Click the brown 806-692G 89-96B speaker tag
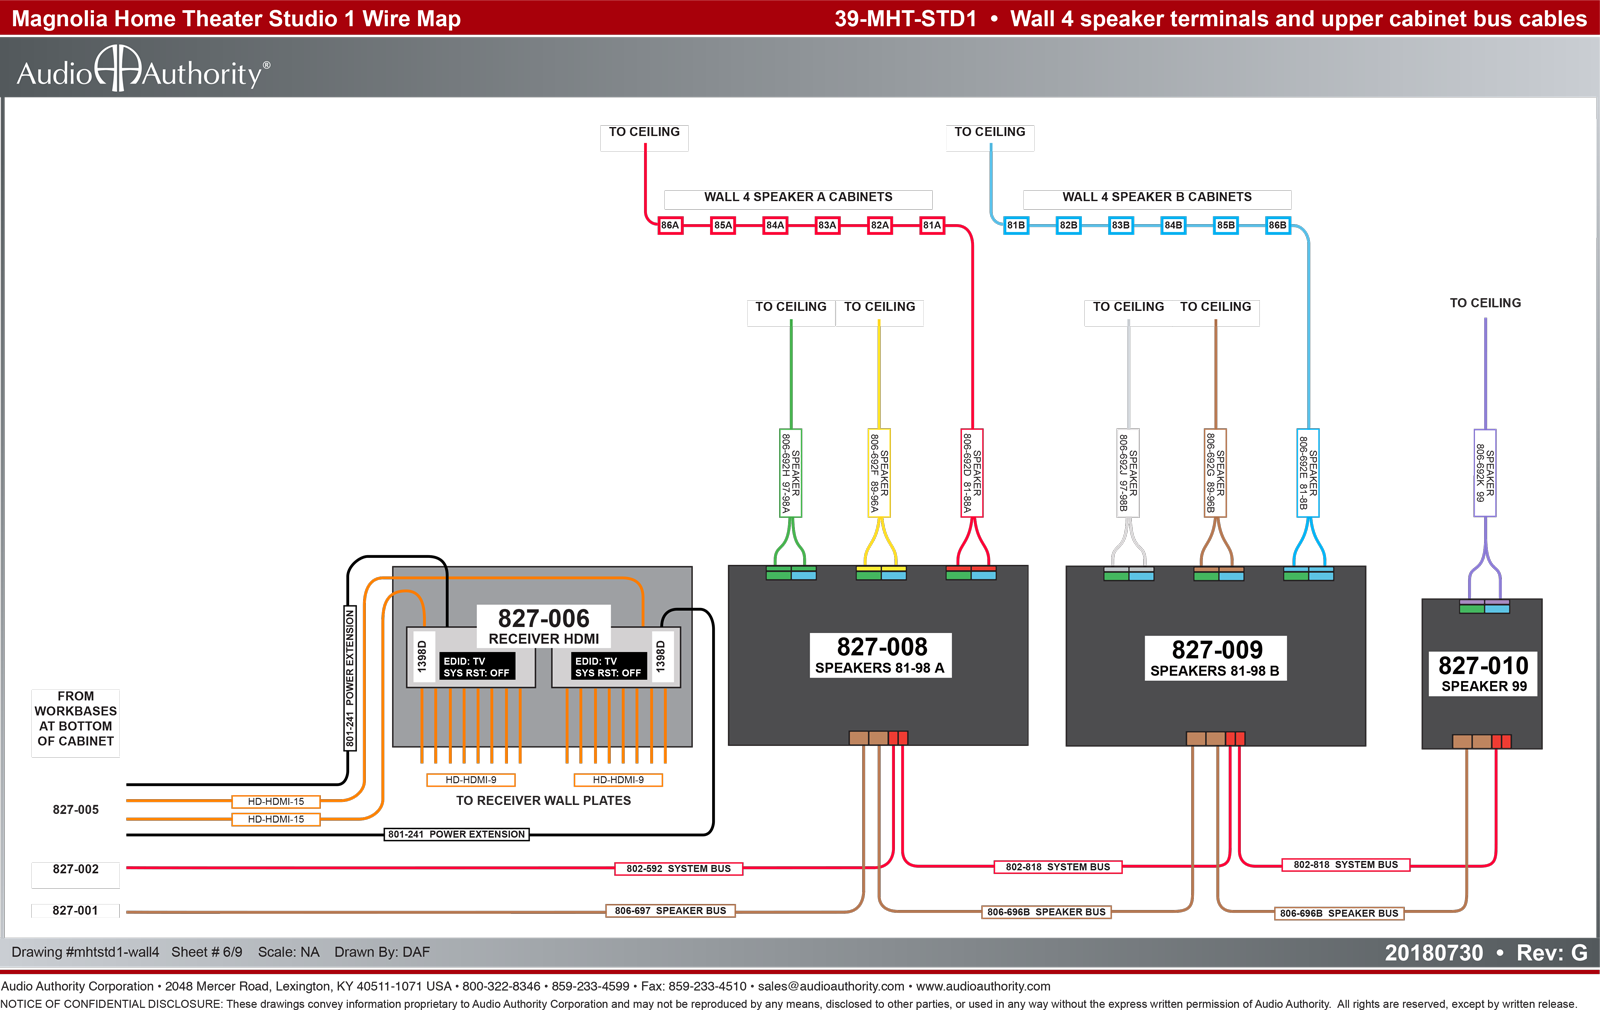1600x1010 pixels. [1215, 473]
